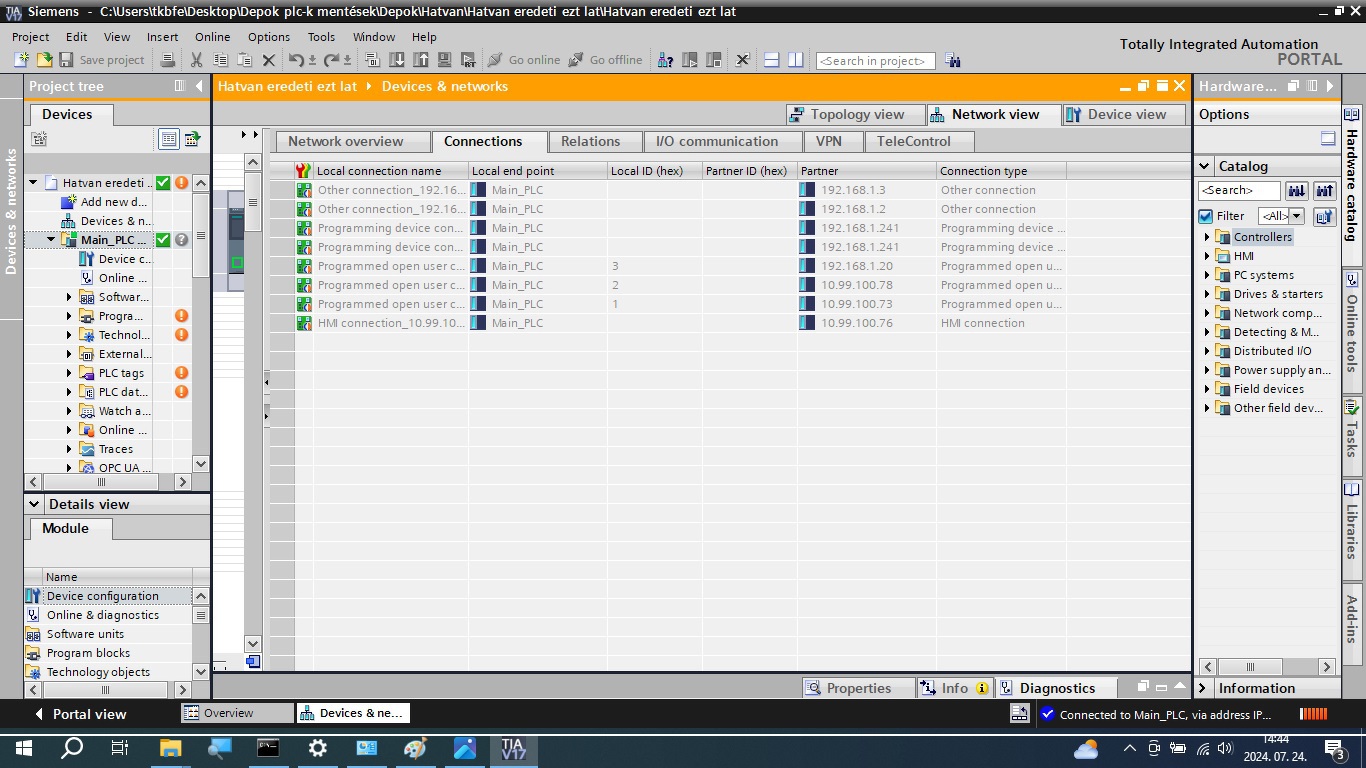1366x768 pixels.
Task: Click the New project toolbar icon
Action: [21, 60]
